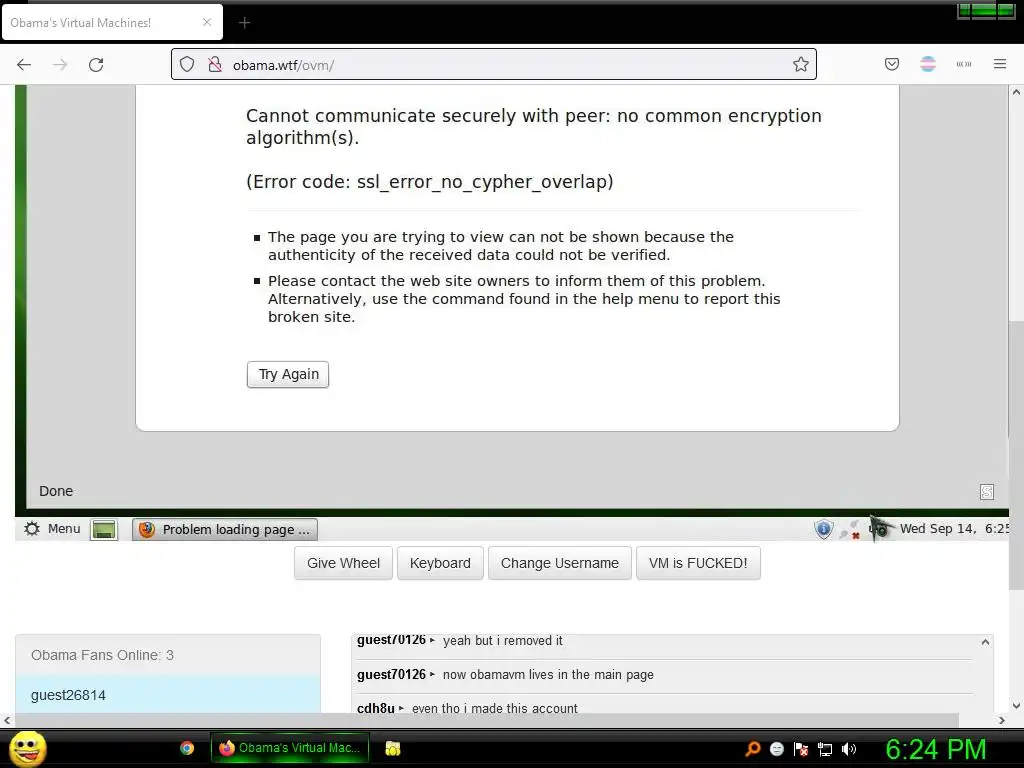Launch Chrome from the taskbar
1024x768 pixels.
[x=187, y=748]
